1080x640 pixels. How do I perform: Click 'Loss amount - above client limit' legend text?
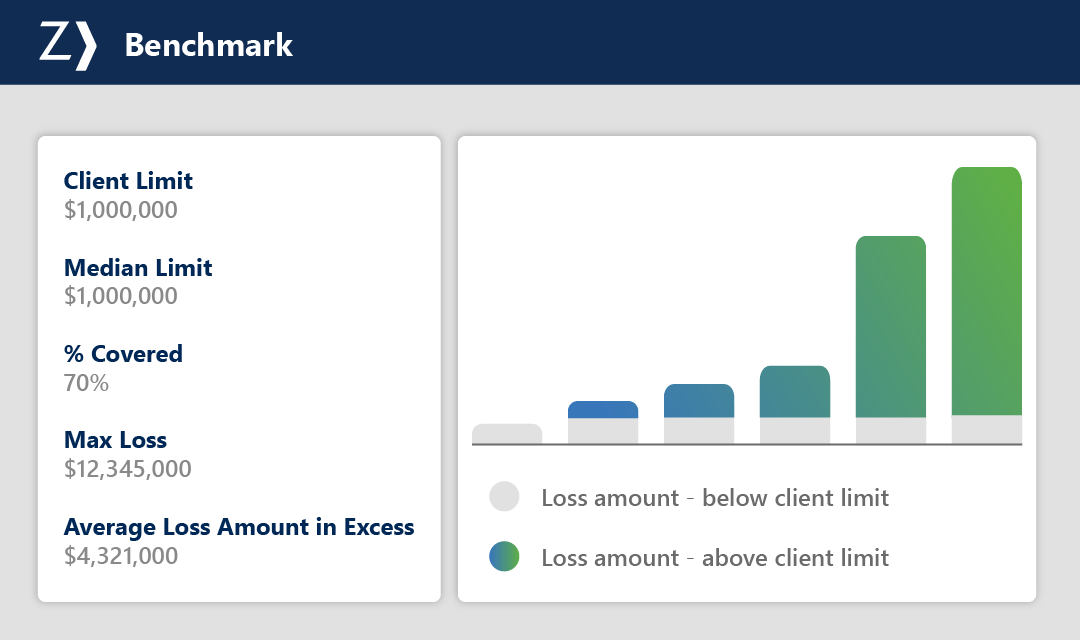click(714, 558)
